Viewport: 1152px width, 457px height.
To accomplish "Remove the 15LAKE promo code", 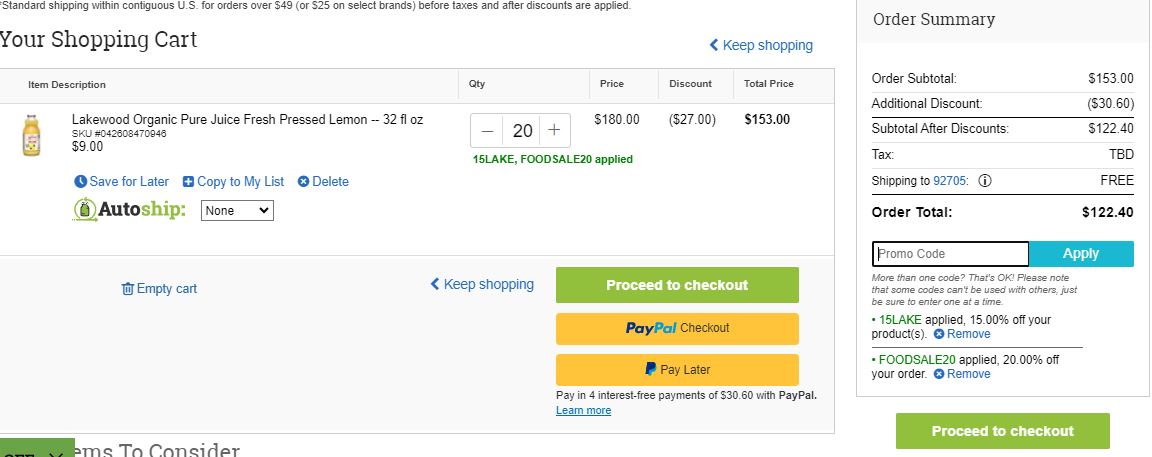I will tap(962, 334).
